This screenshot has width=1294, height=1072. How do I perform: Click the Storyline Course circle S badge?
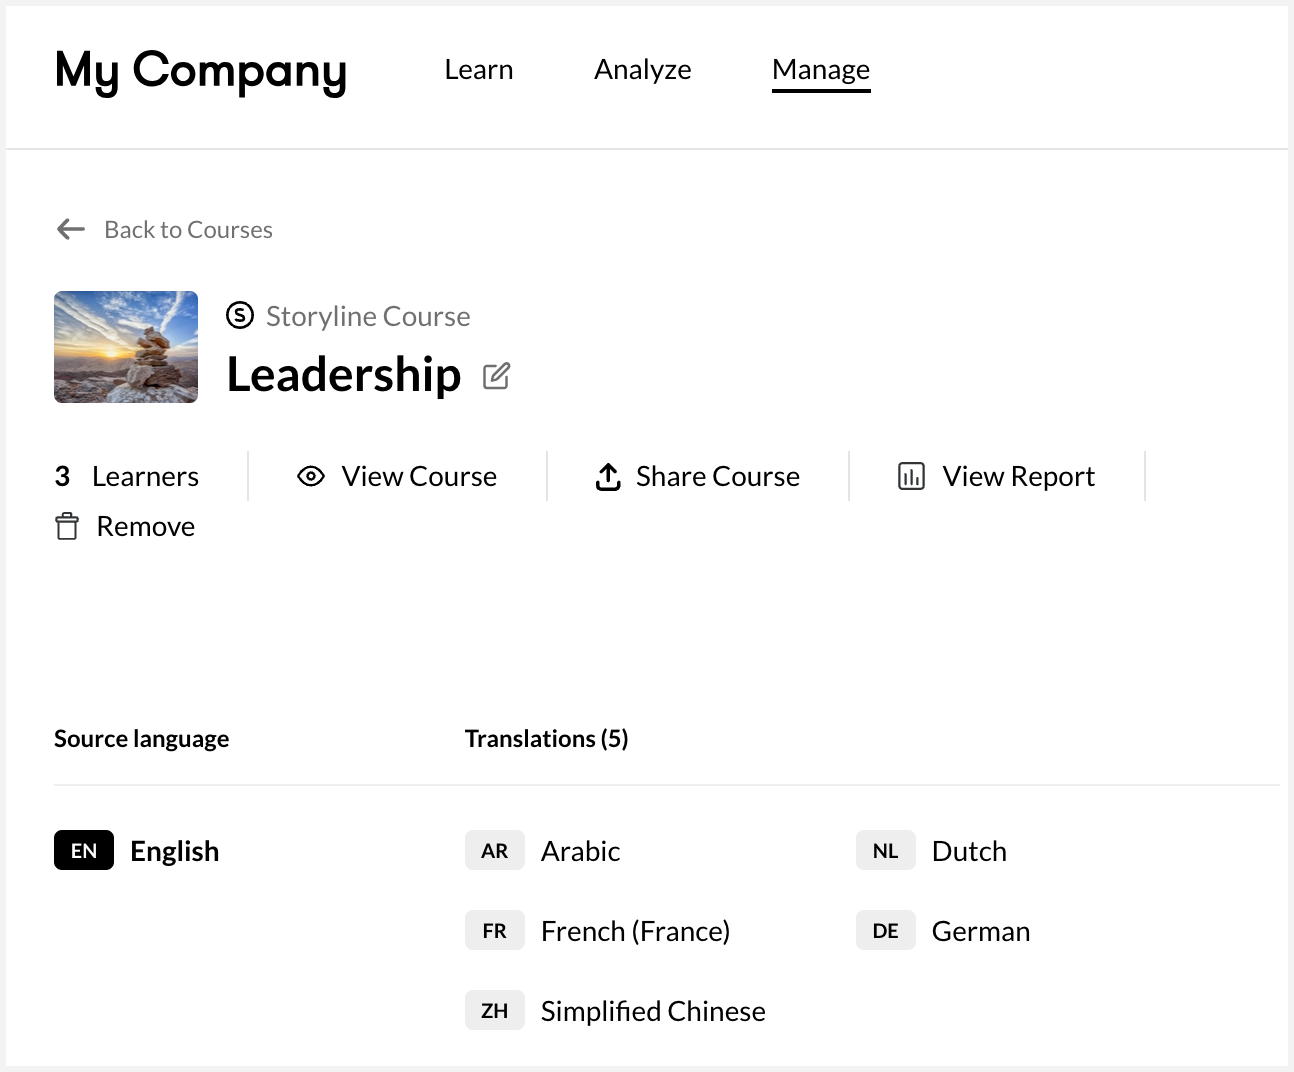240,315
